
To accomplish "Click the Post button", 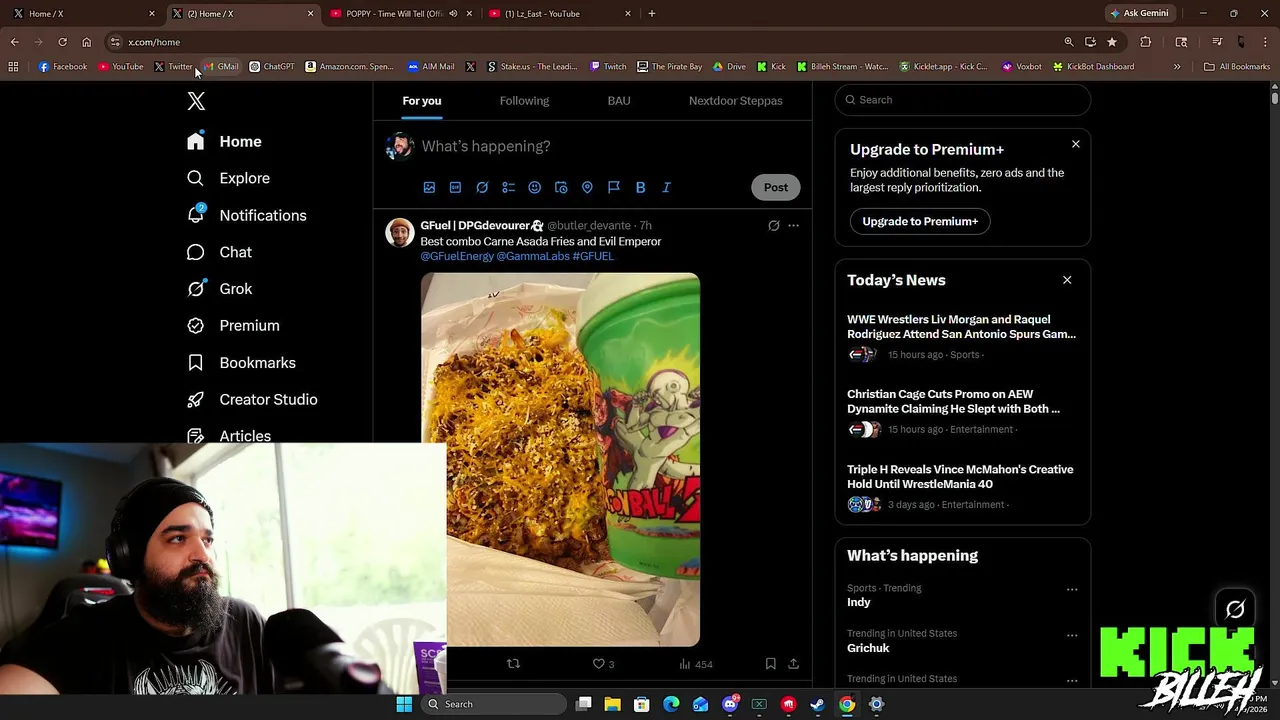I will coord(776,187).
